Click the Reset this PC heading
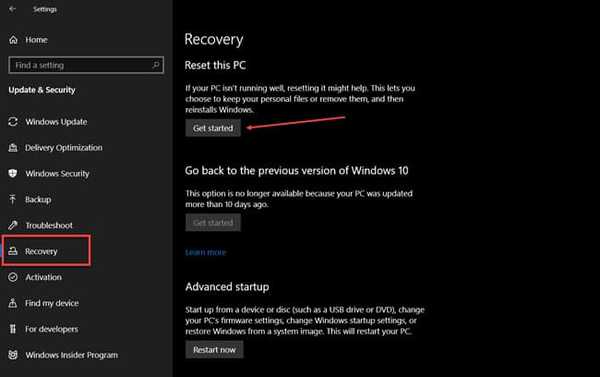The image size is (600, 377). [215, 65]
